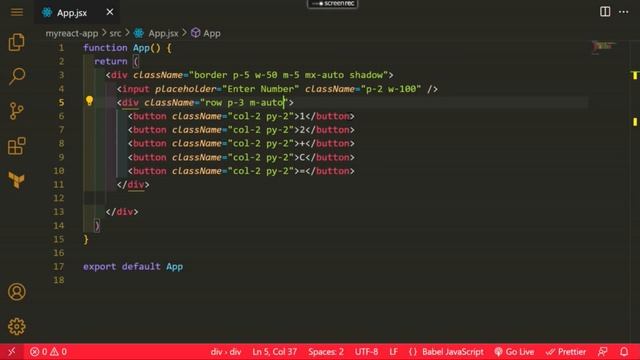Click the code minimap preview
The image size is (640, 360).
click(604, 47)
